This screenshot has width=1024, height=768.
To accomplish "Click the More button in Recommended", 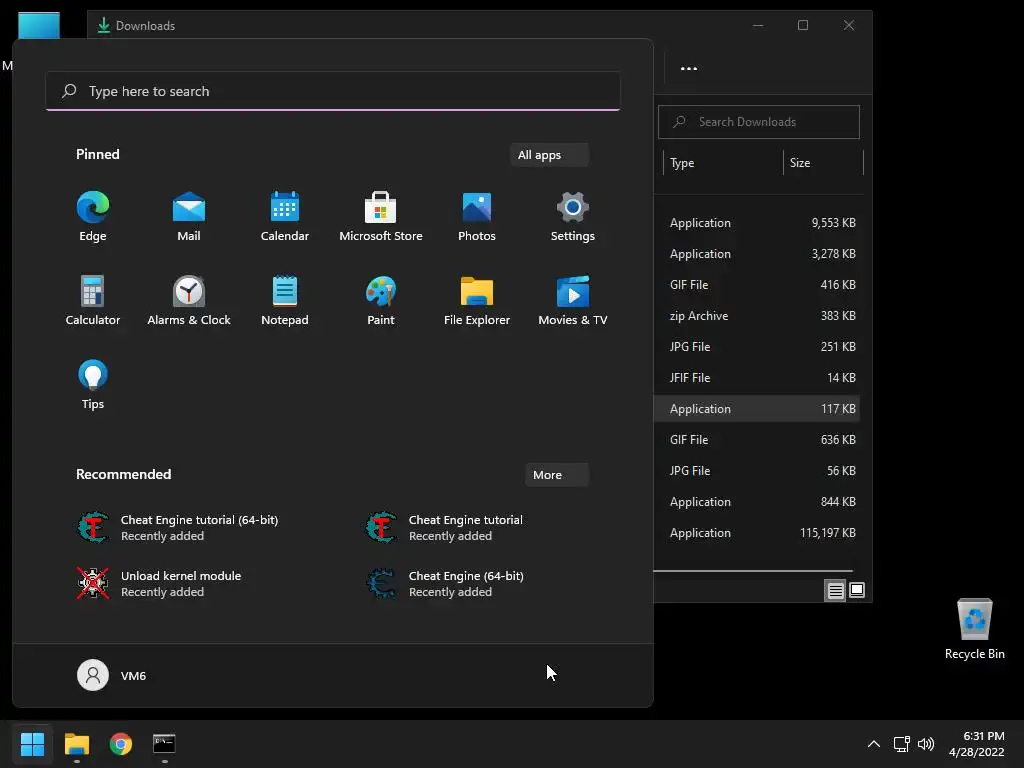I will [x=556, y=475].
